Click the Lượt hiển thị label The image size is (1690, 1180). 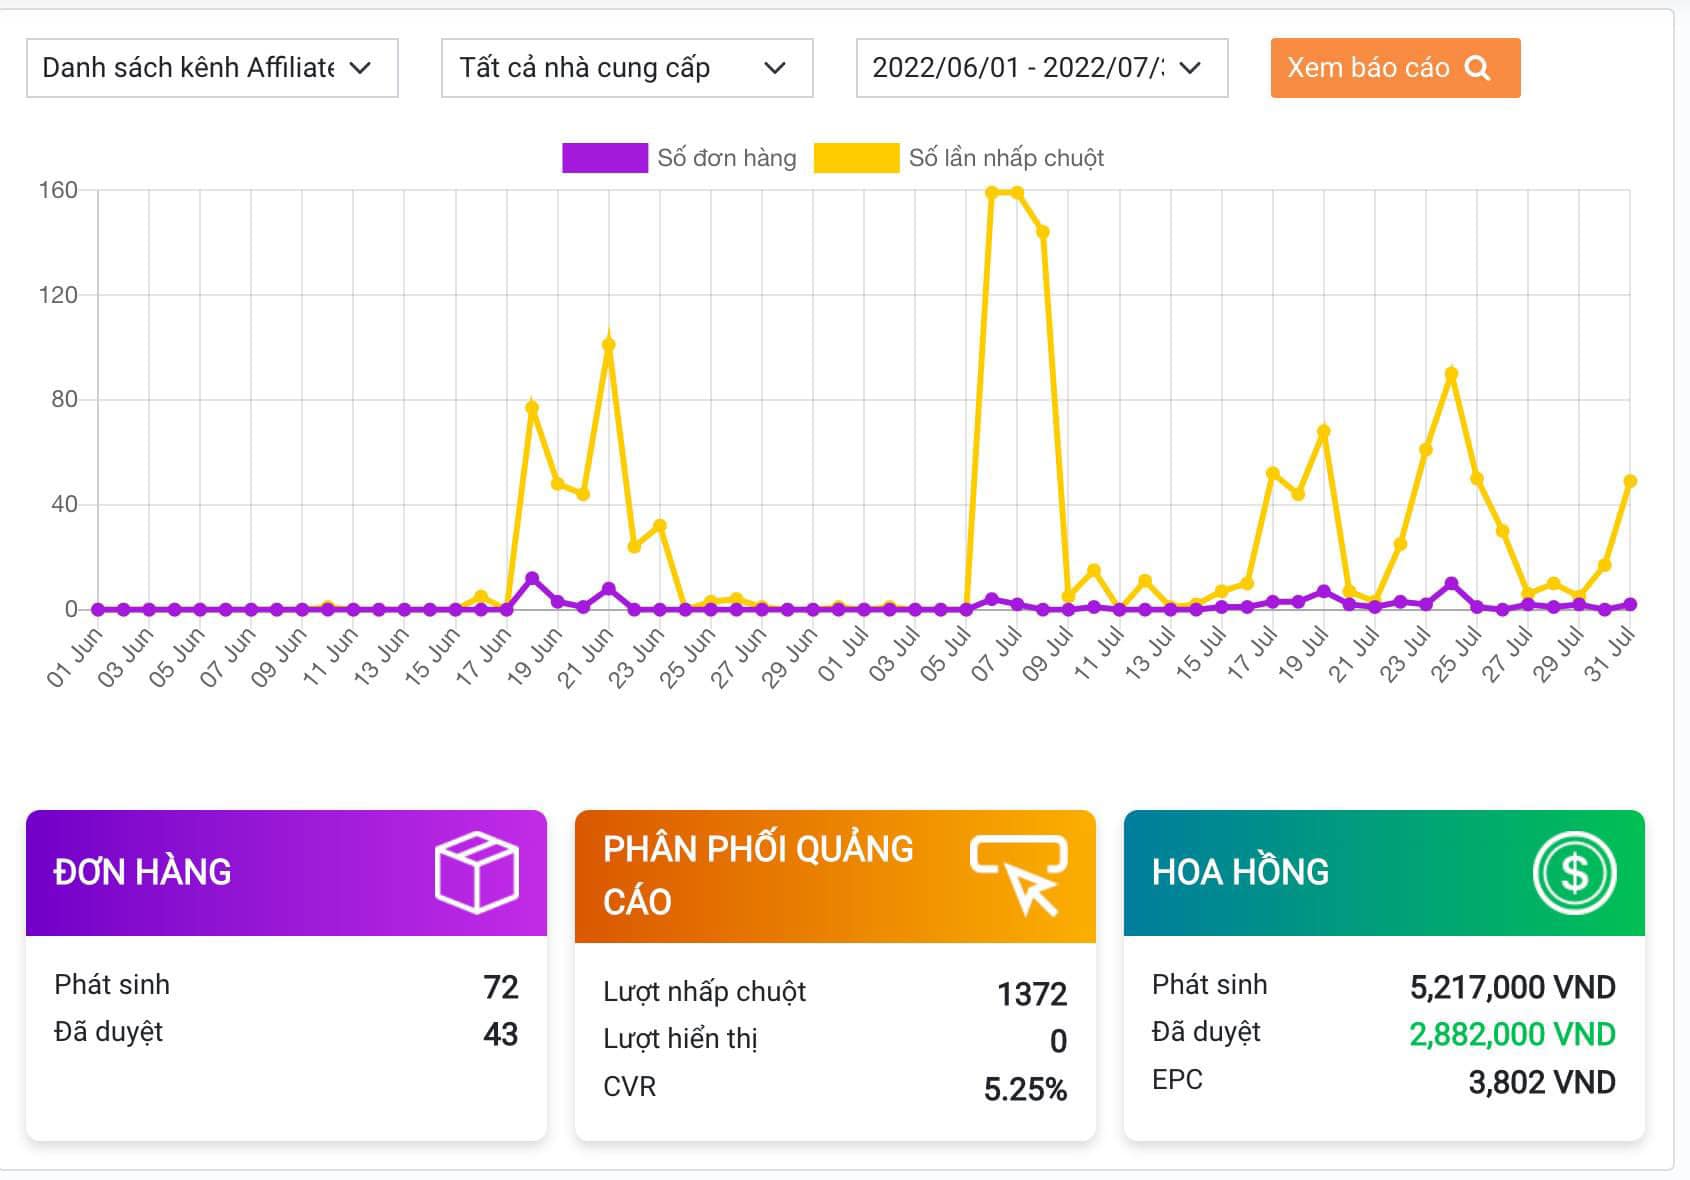click(680, 1039)
